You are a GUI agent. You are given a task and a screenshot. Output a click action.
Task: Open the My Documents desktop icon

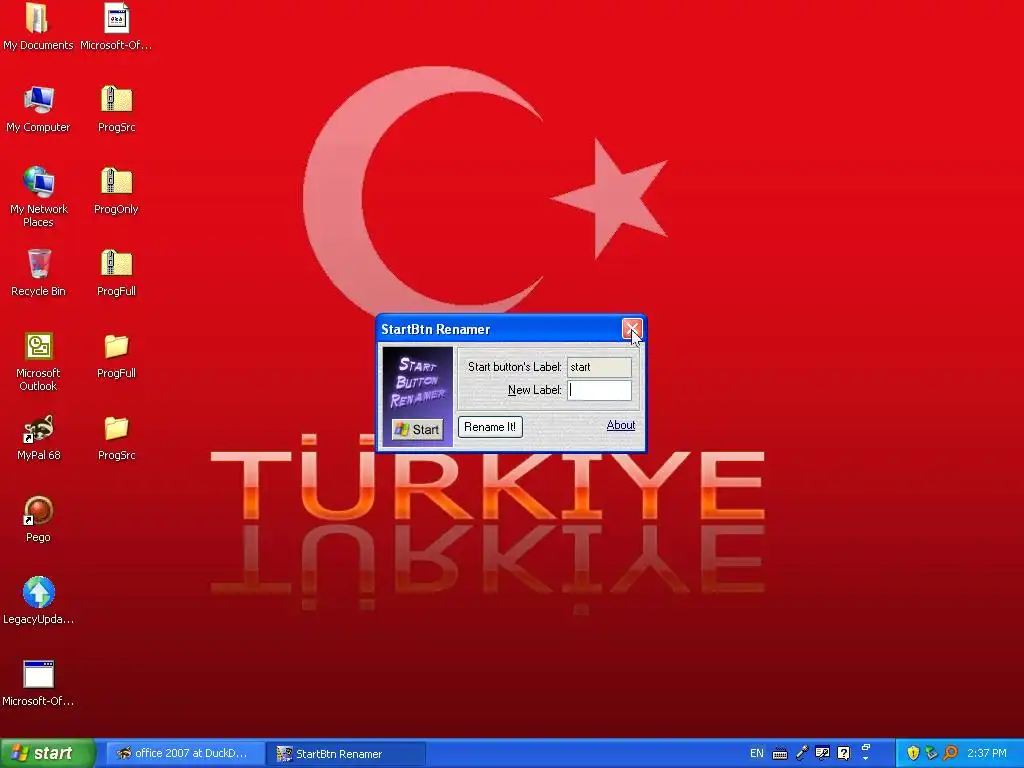pos(38,26)
